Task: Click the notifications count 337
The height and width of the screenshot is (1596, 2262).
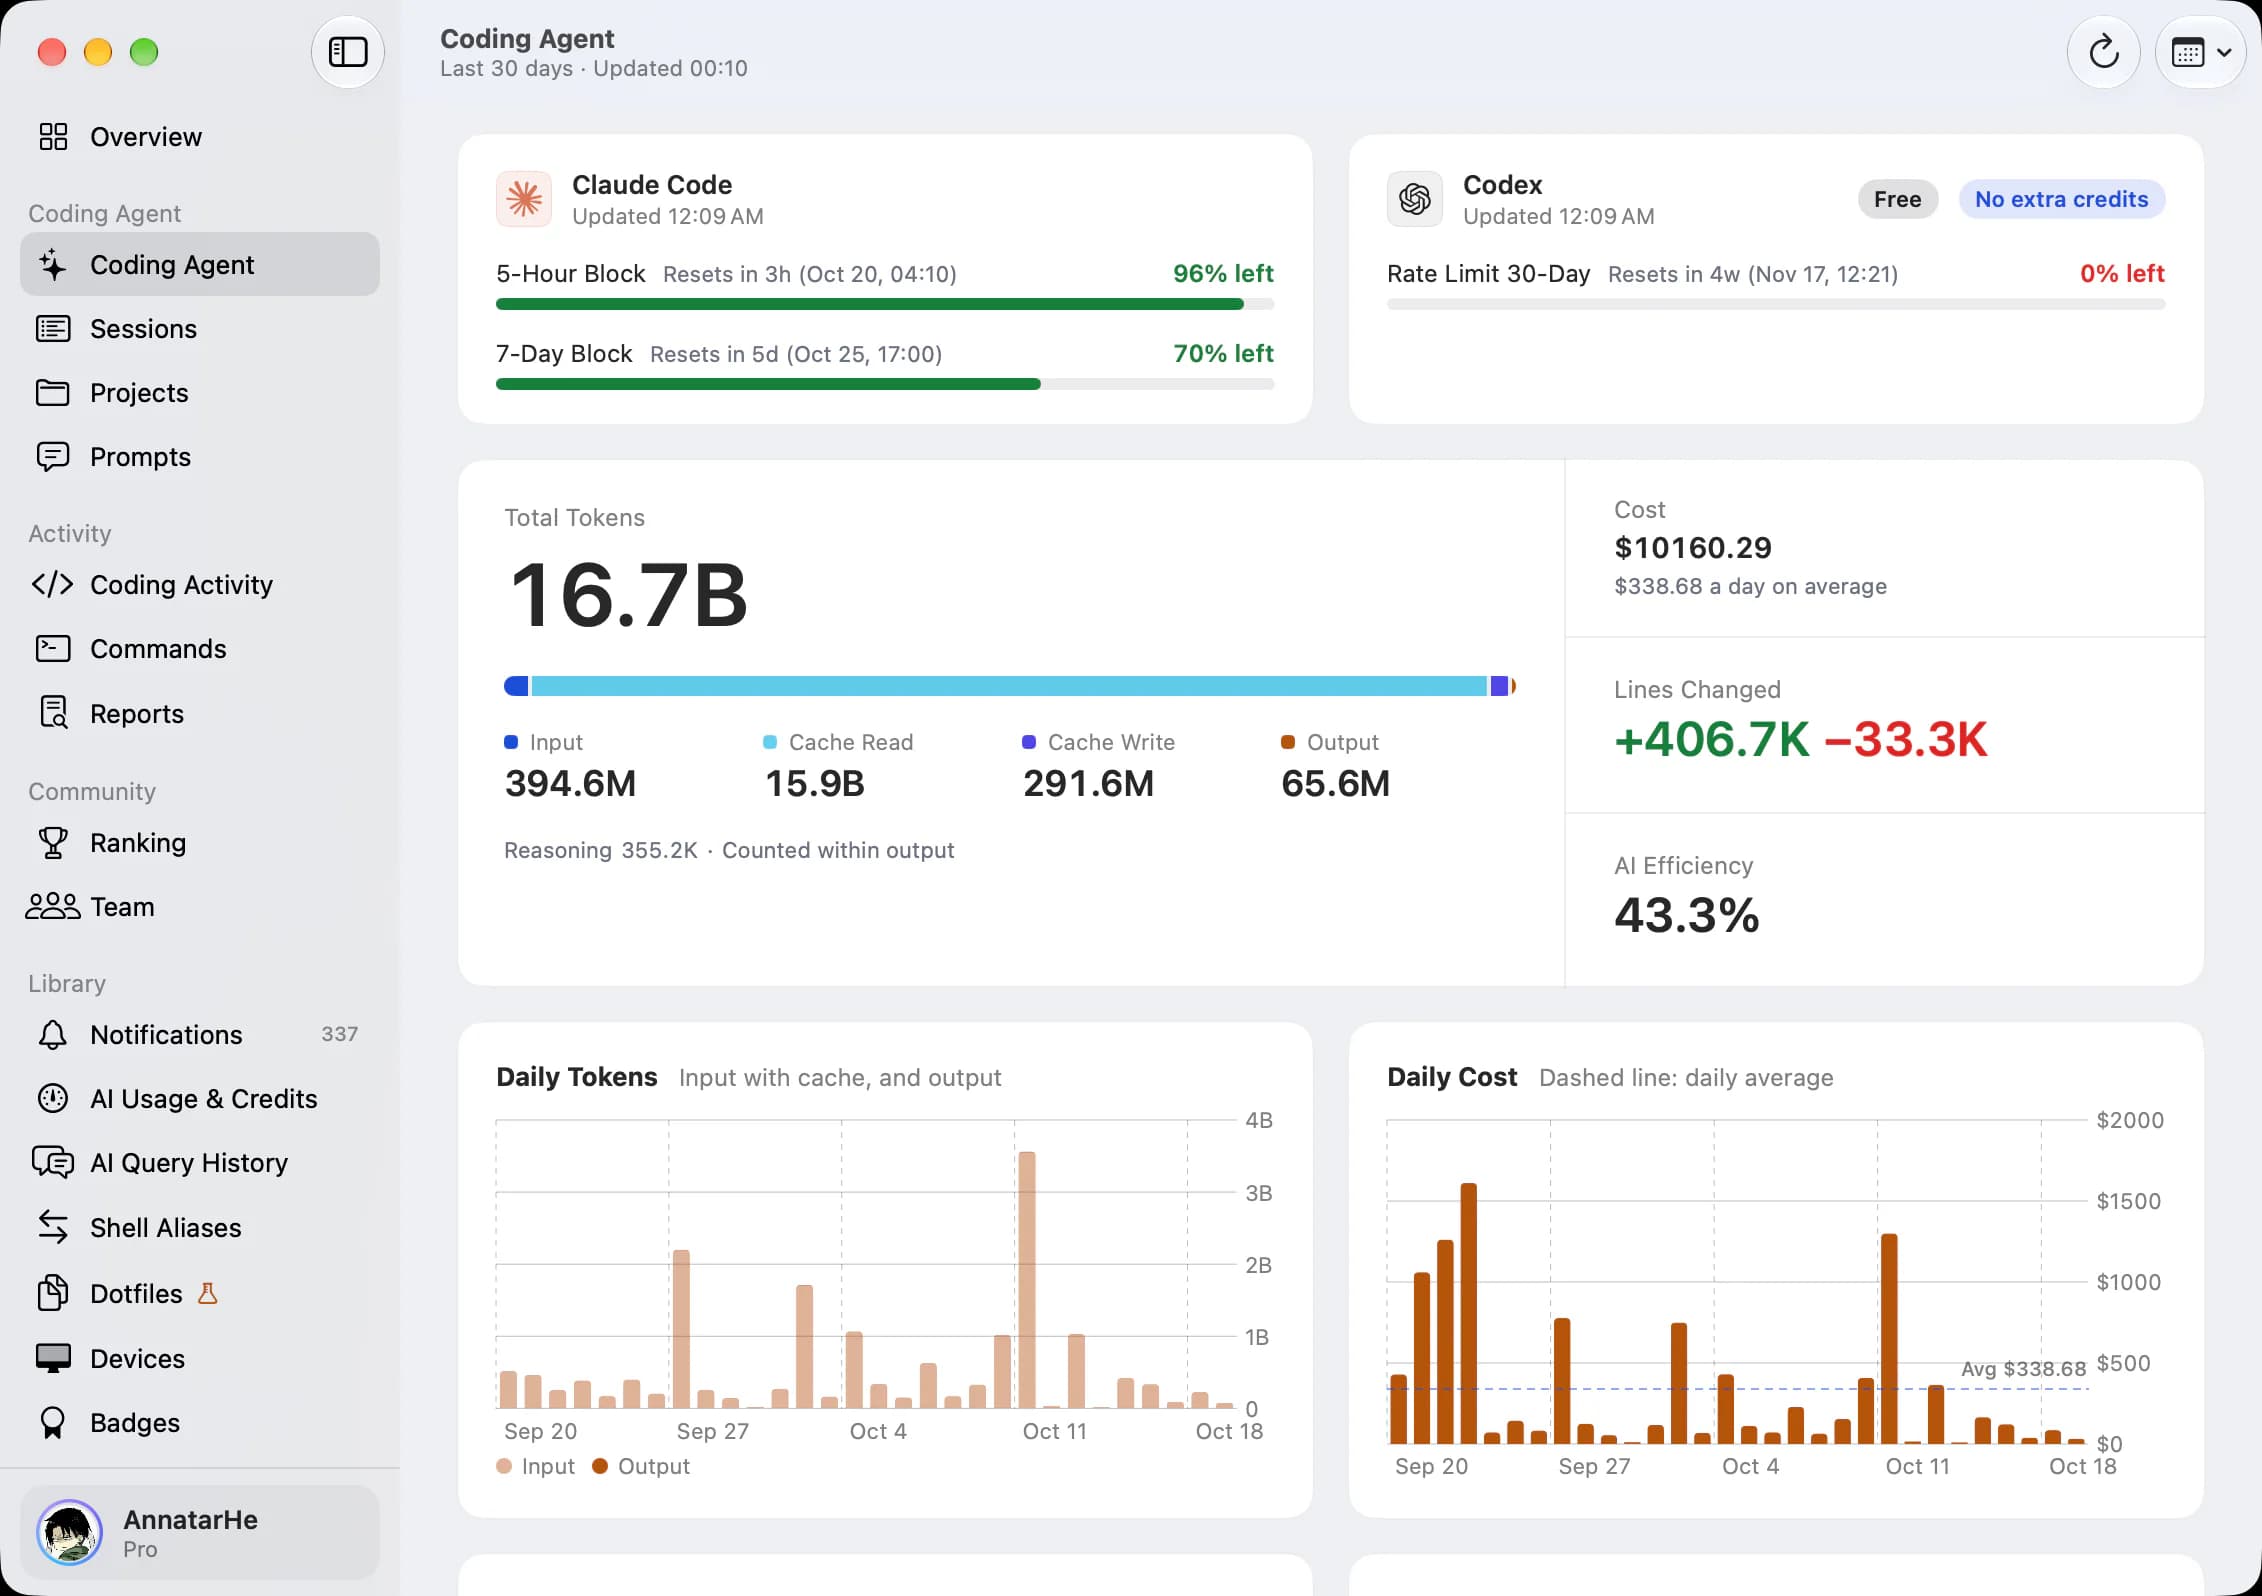Action: pos(339,1034)
